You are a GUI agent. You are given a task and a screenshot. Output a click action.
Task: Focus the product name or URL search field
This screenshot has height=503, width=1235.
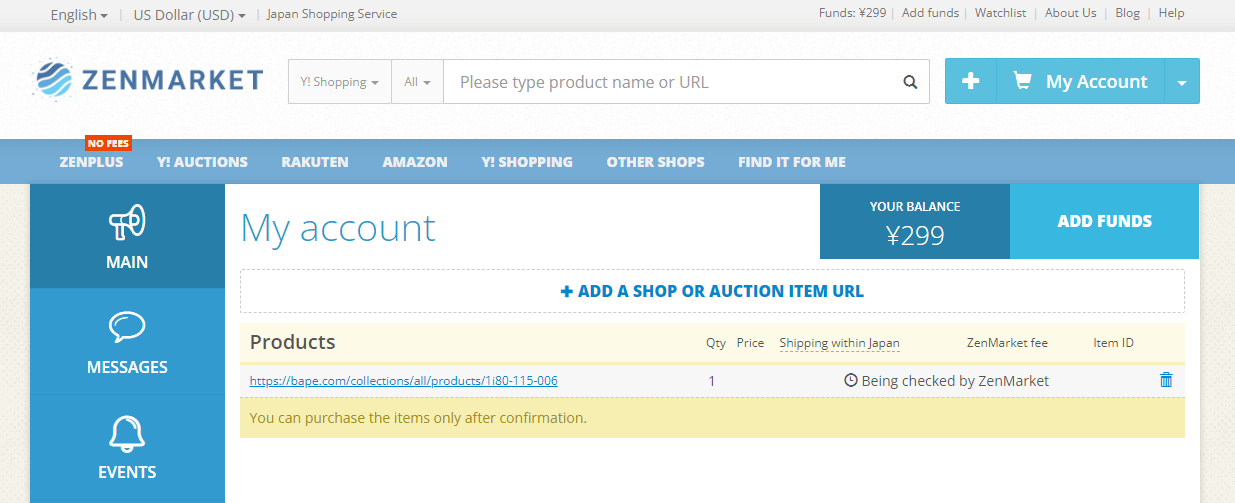pos(667,82)
